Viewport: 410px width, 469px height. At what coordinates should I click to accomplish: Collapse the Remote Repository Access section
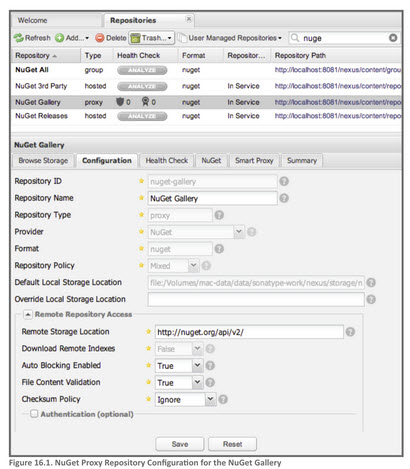tap(28, 314)
